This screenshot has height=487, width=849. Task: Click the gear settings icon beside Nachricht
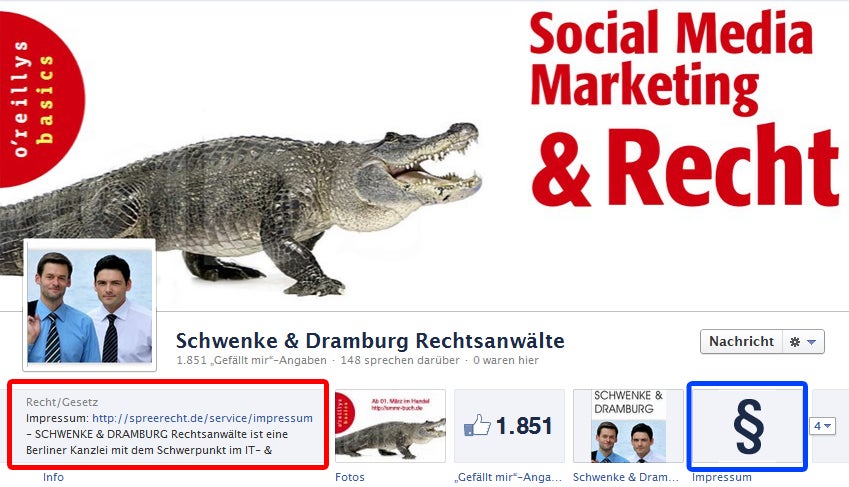pos(794,342)
